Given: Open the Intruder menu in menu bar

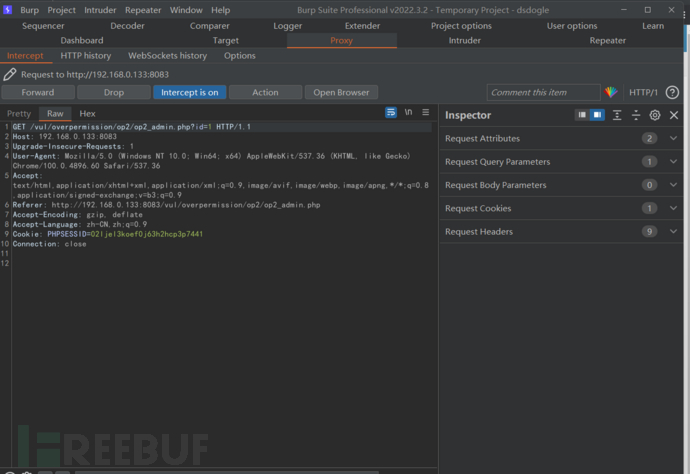Looking at the screenshot, I should pyautogui.click(x=100, y=10).
